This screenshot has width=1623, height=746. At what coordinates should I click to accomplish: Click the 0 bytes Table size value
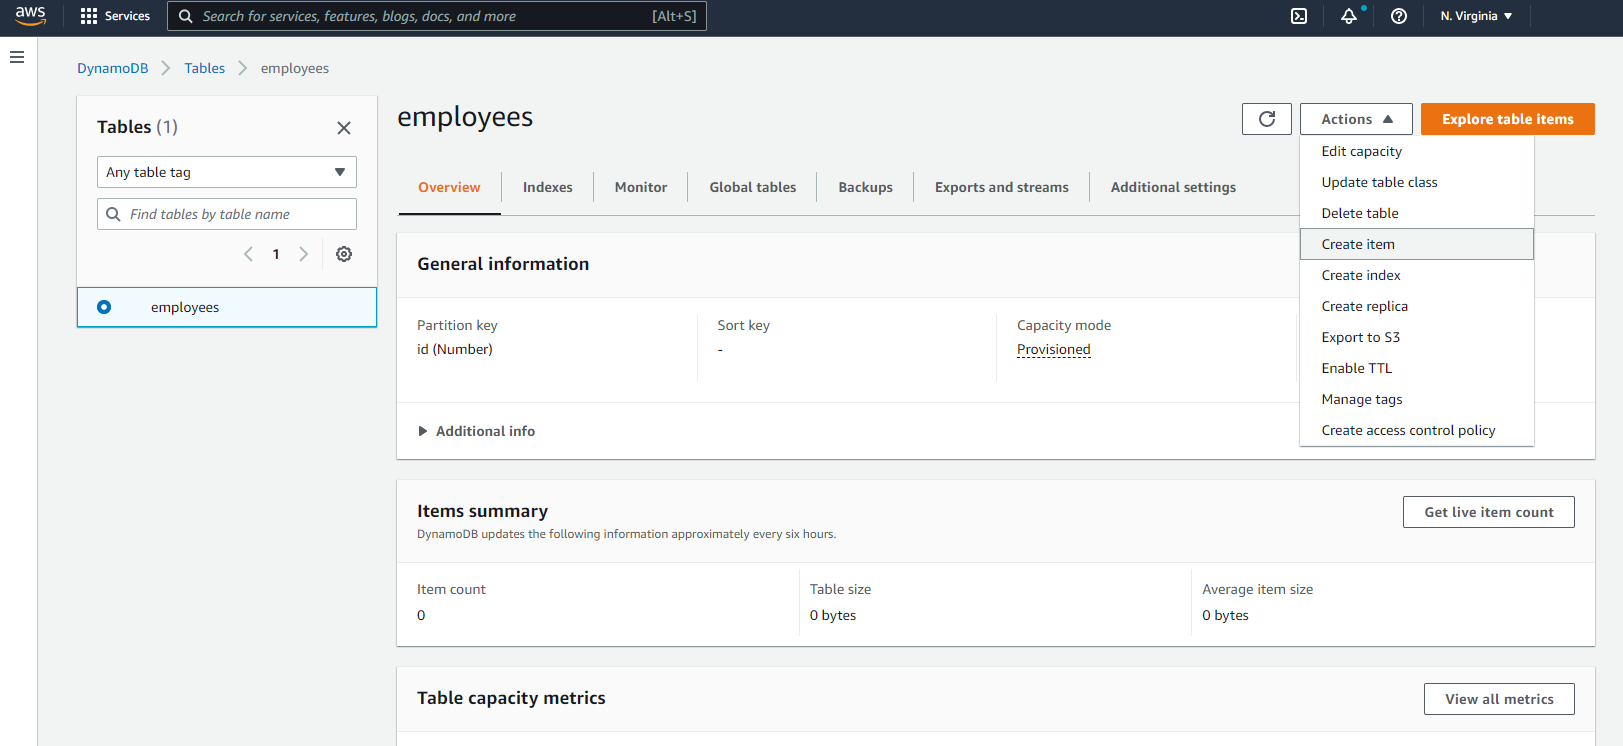833,615
